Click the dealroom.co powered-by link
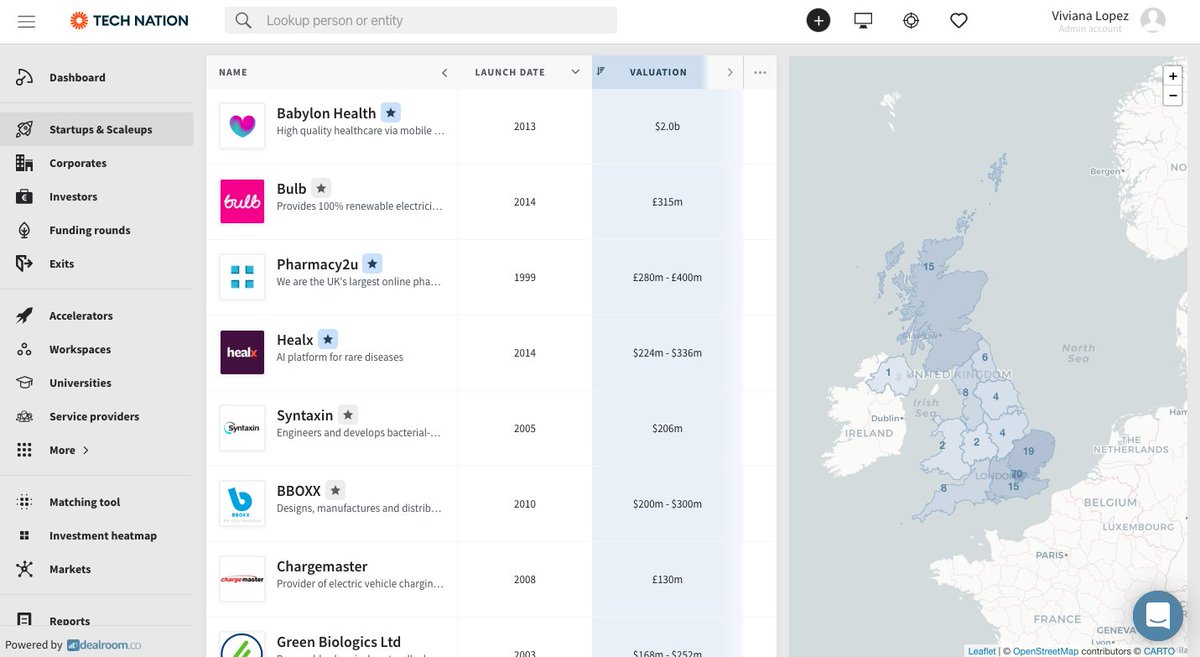 pos(104,645)
